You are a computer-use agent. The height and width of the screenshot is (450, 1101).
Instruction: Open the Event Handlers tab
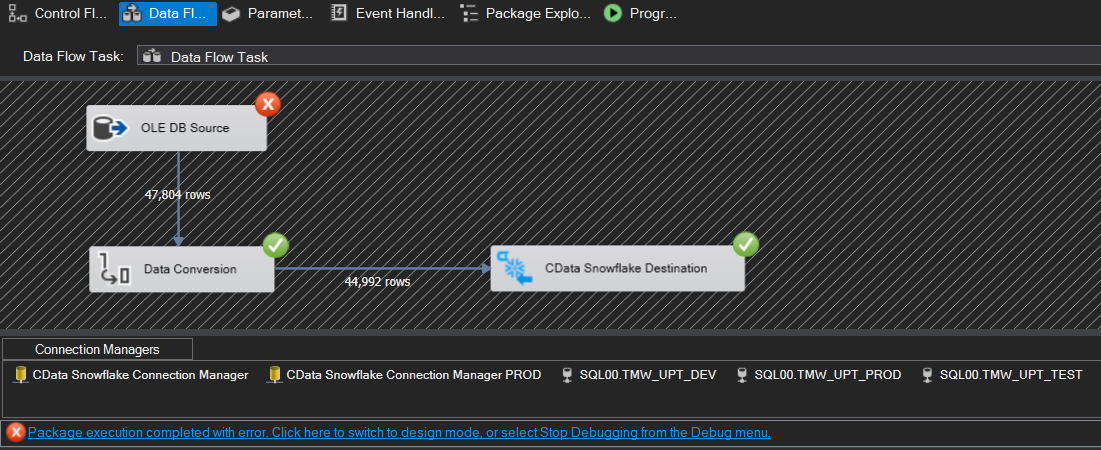click(x=388, y=13)
